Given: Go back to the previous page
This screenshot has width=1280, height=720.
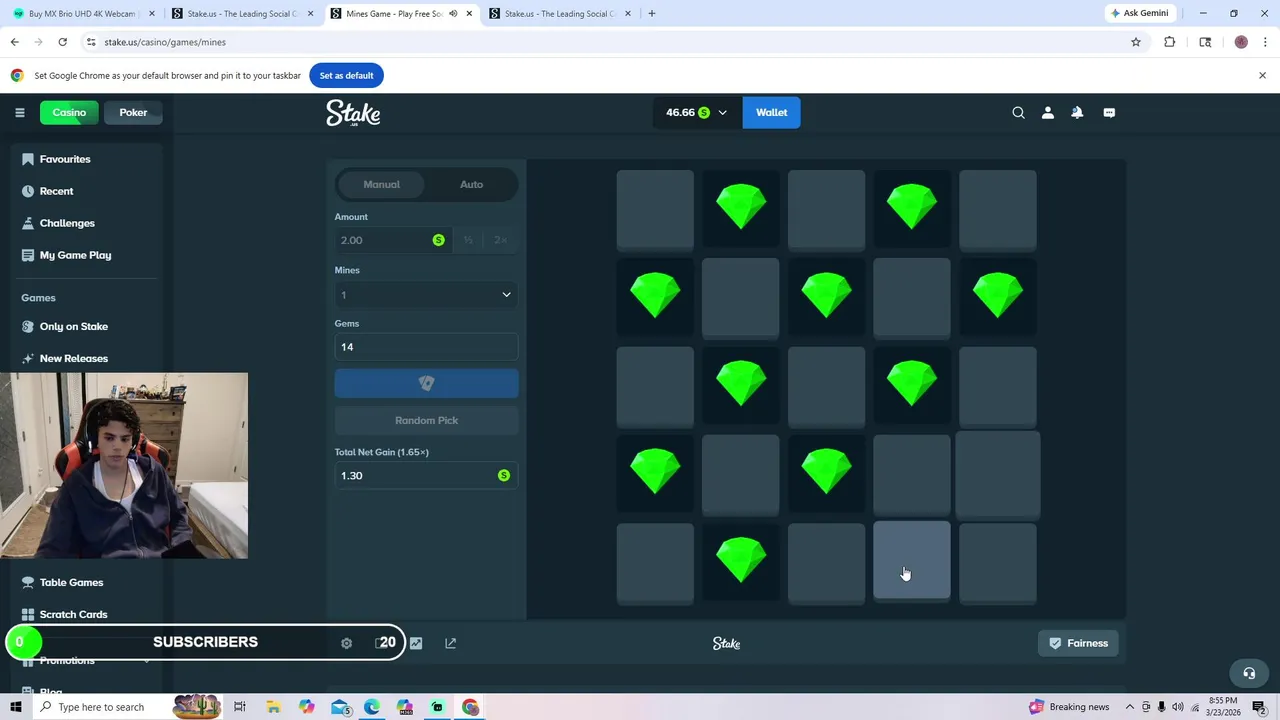Looking at the screenshot, I should point(14,42).
